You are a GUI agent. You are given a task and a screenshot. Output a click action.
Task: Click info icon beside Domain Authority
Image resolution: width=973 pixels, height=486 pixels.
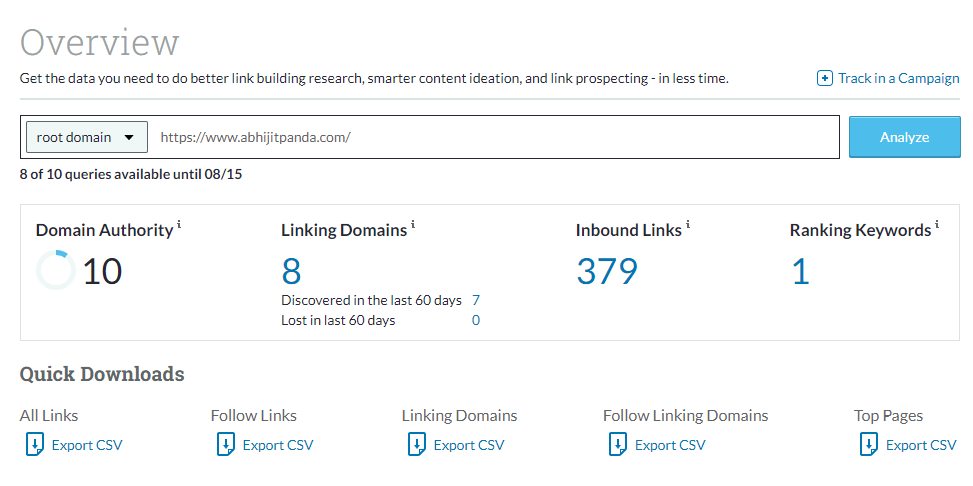[179, 225]
